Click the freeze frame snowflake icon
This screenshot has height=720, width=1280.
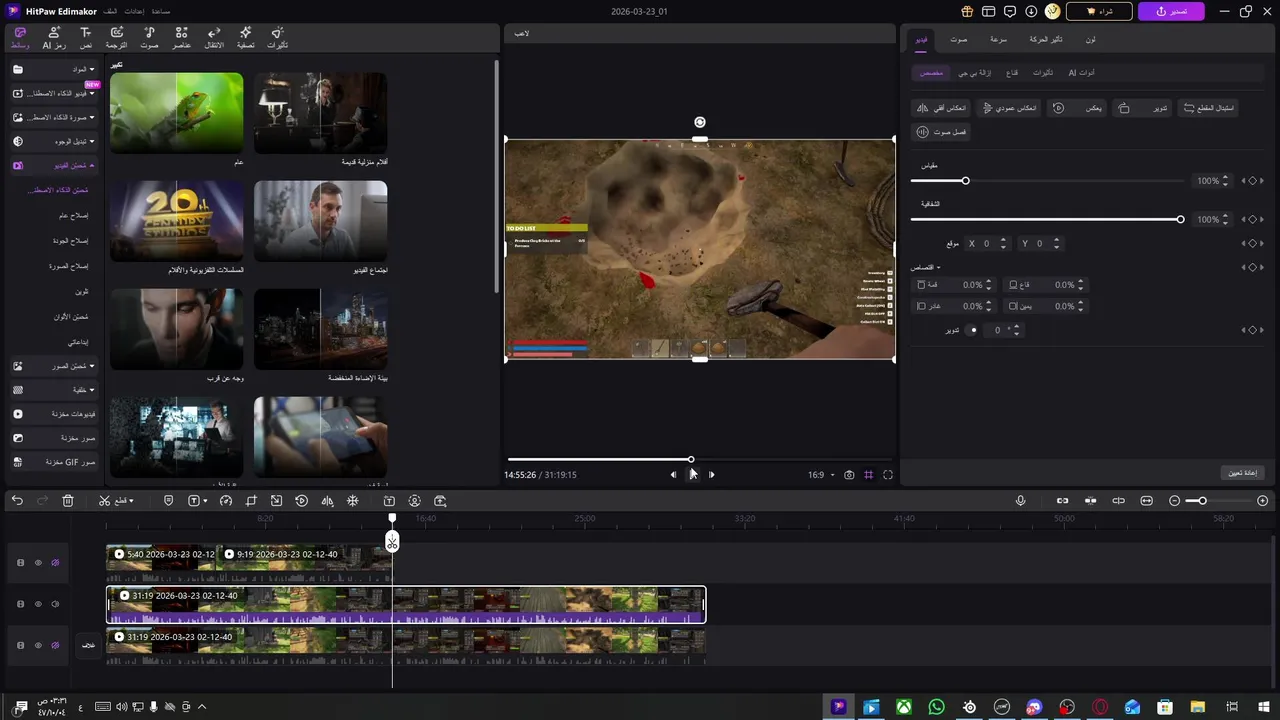(352, 501)
